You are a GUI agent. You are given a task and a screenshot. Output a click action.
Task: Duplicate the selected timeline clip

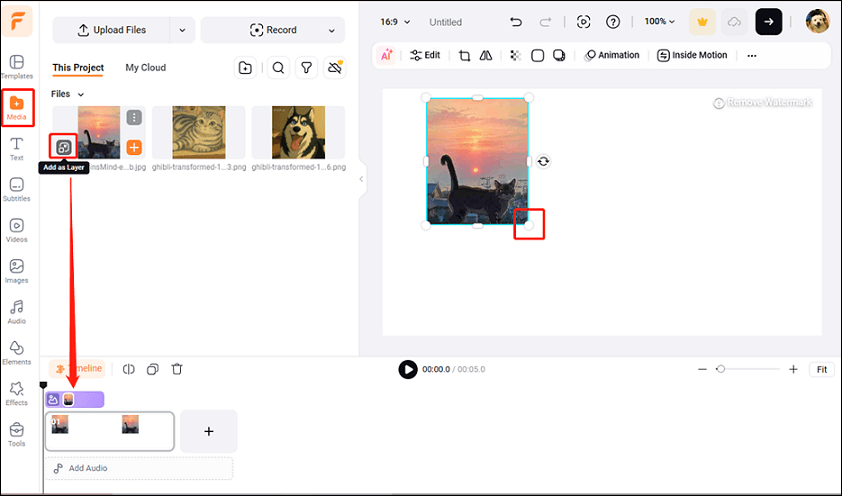153,369
